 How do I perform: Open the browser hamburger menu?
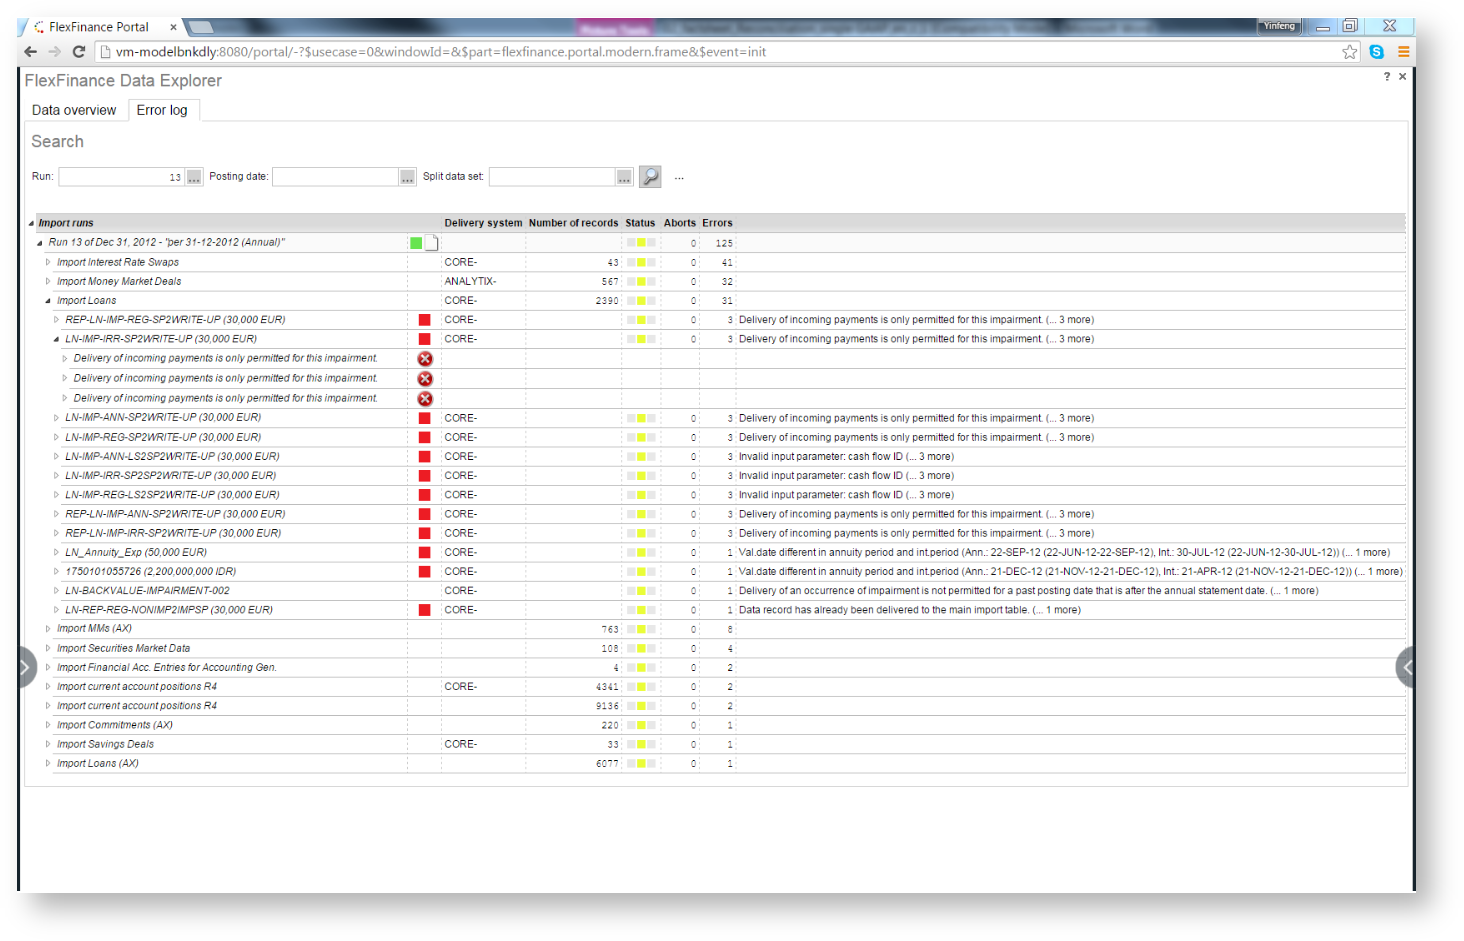[1404, 52]
